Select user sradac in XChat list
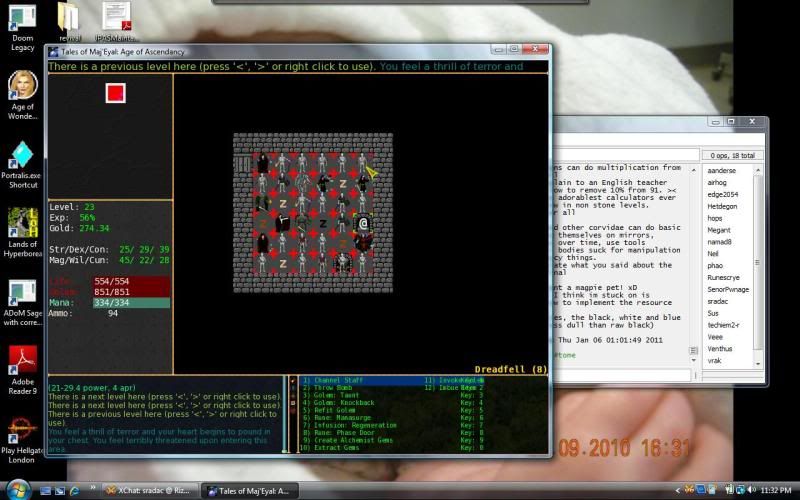 [x=717, y=301]
